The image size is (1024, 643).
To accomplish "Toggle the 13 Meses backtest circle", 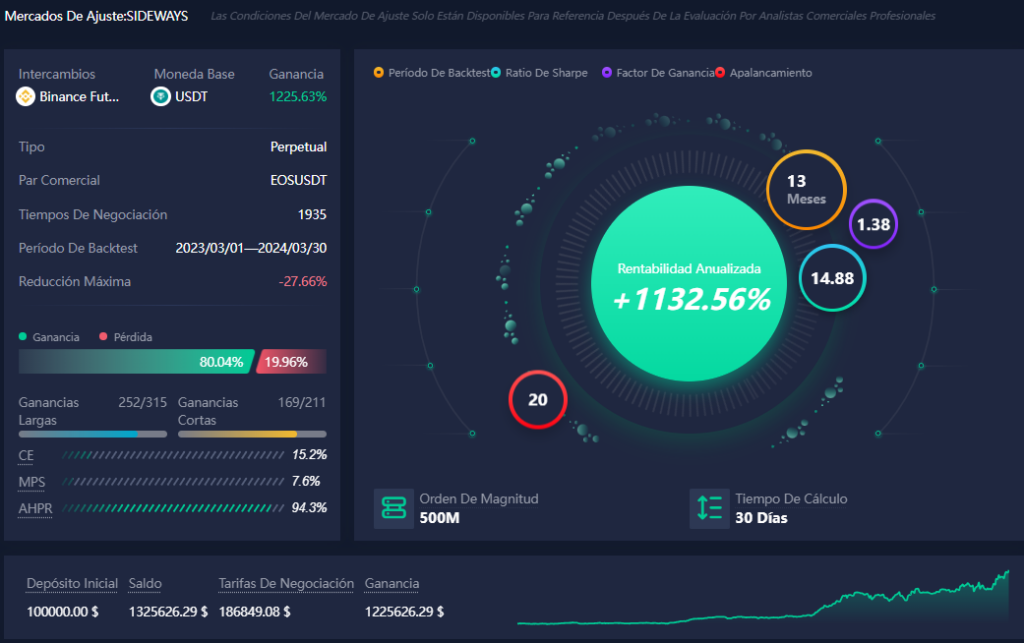I will [x=806, y=189].
